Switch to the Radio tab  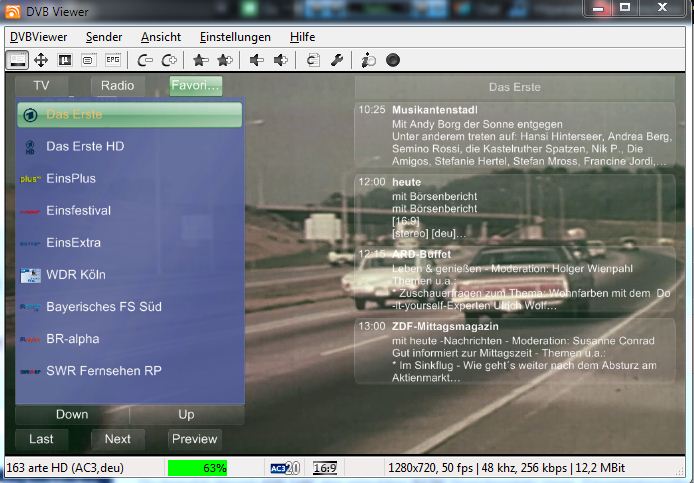[x=118, y=85]
